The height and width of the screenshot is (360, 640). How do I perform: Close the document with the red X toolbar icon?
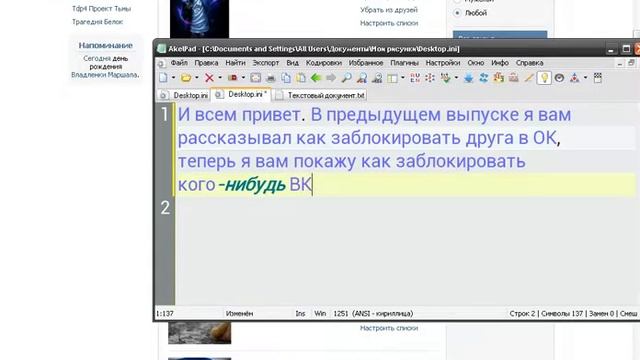coord(209,78)
